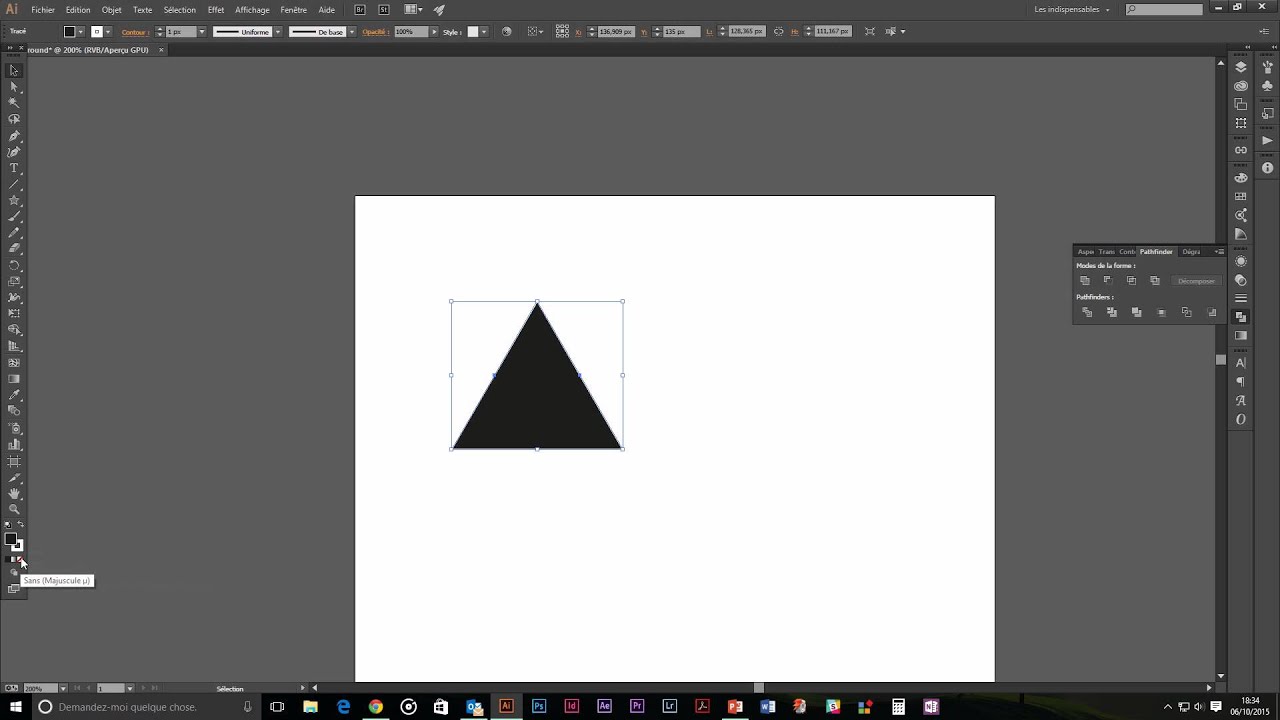1280x720 pixels.
Task: Open the Objet menu
Action: pos(111,9)
